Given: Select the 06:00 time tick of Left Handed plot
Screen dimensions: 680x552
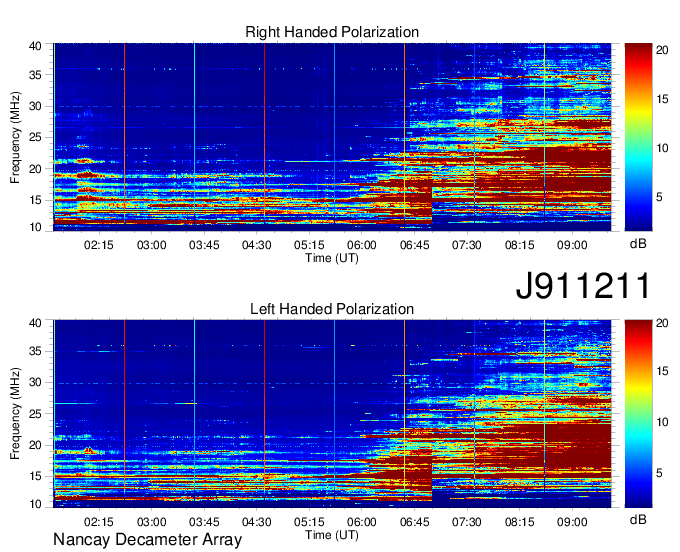Looking at the screenshot, I should tap(361, 522).
